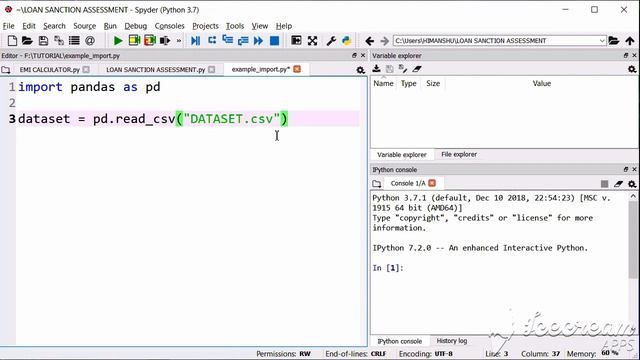The width and height of the screenshot is (640, 360).
Task: Go forward with right arrow in toolbar
Action: tap(384, 40)
